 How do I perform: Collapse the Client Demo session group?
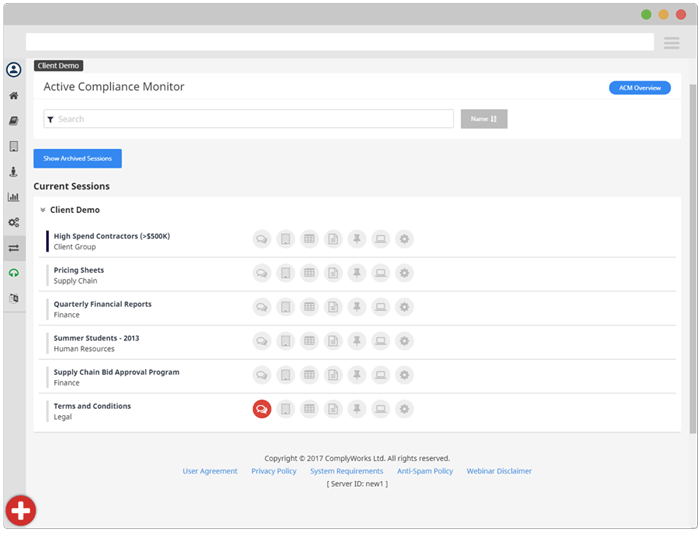click(x=43, y=210)
